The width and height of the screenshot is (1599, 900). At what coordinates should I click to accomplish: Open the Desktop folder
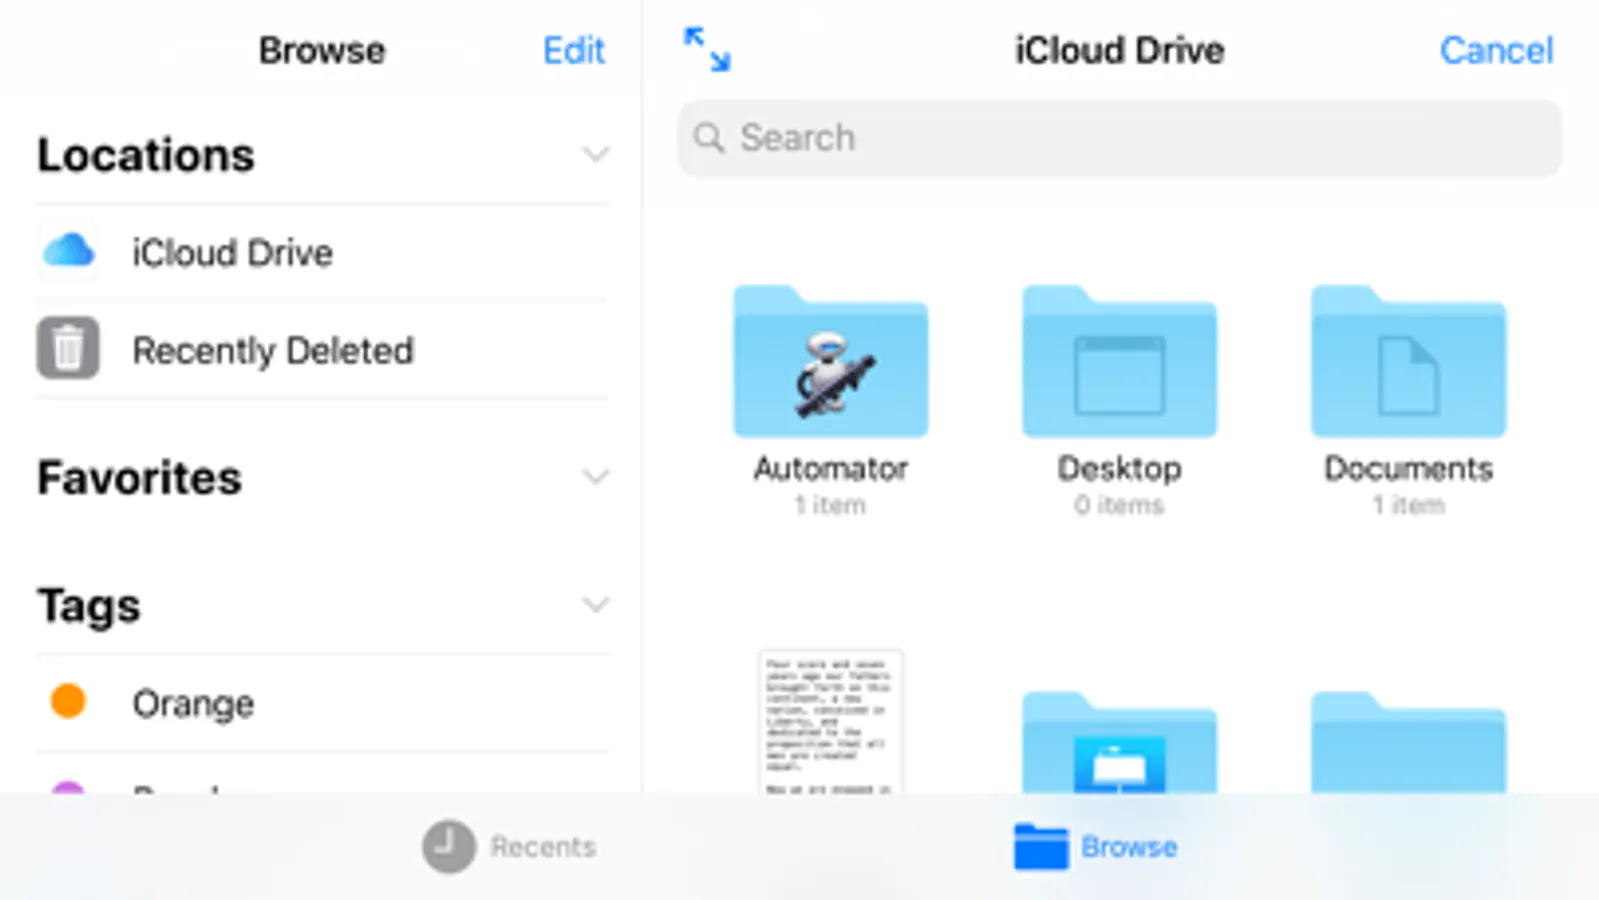click(x=1119, y=361)
